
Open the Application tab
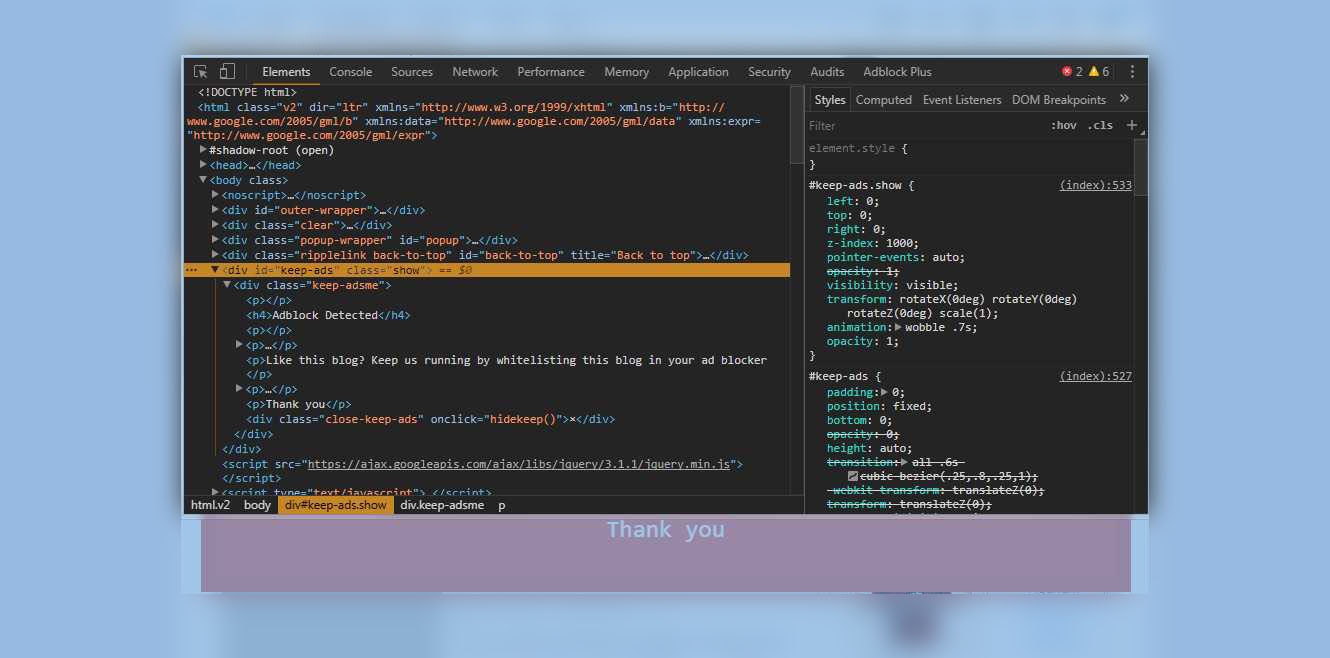point(698,72)
